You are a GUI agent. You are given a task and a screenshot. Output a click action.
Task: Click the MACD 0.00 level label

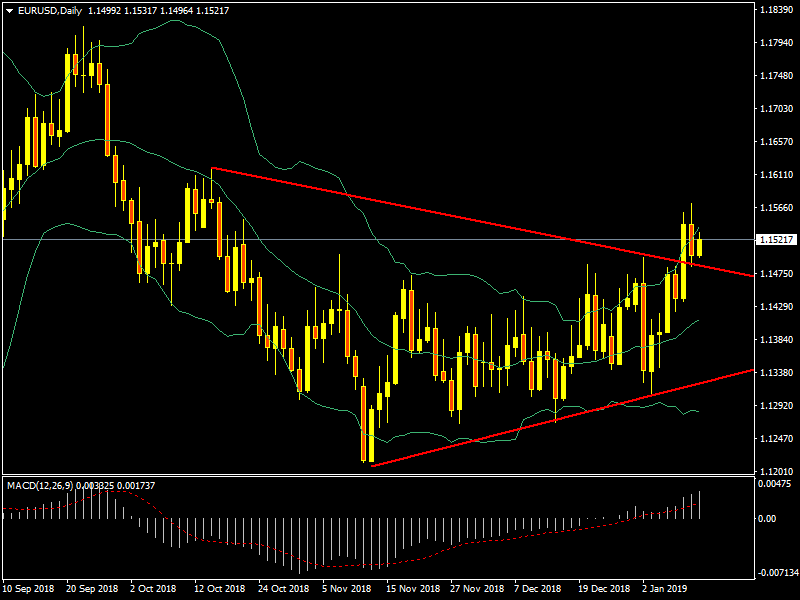pyautogui.click(x=770, y=518)
